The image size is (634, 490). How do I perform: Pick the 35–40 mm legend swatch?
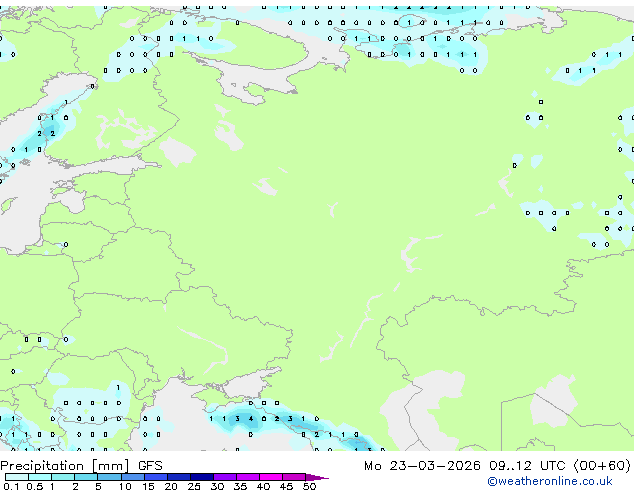point(247,477)
